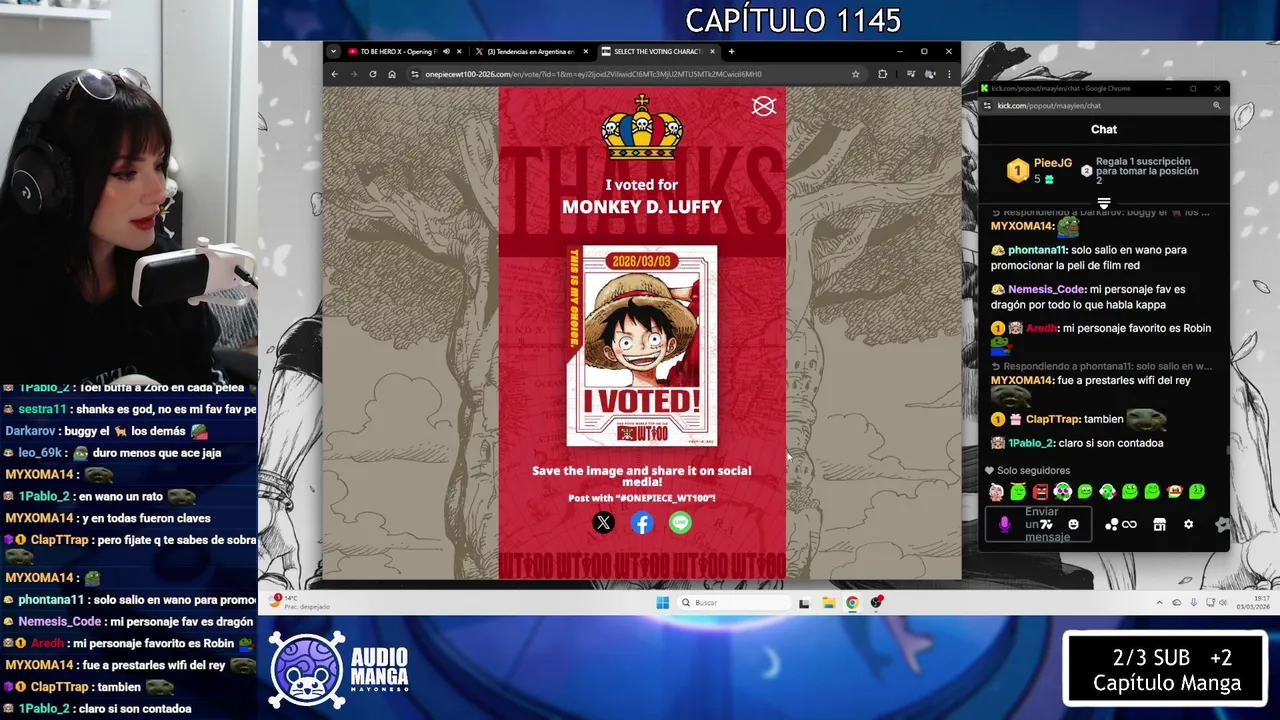The width and height of the screenshot is (1280, 720).
Task: Close the voting overlay with the crossbones X icon
Action: [764, 106]
